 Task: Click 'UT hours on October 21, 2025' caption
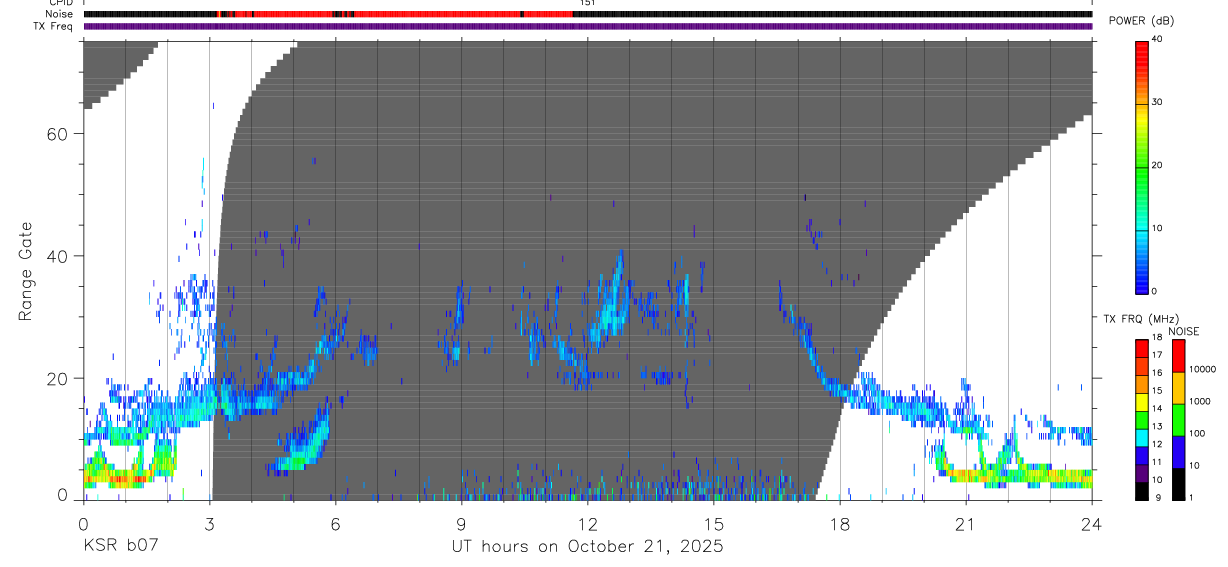(586, 547)
